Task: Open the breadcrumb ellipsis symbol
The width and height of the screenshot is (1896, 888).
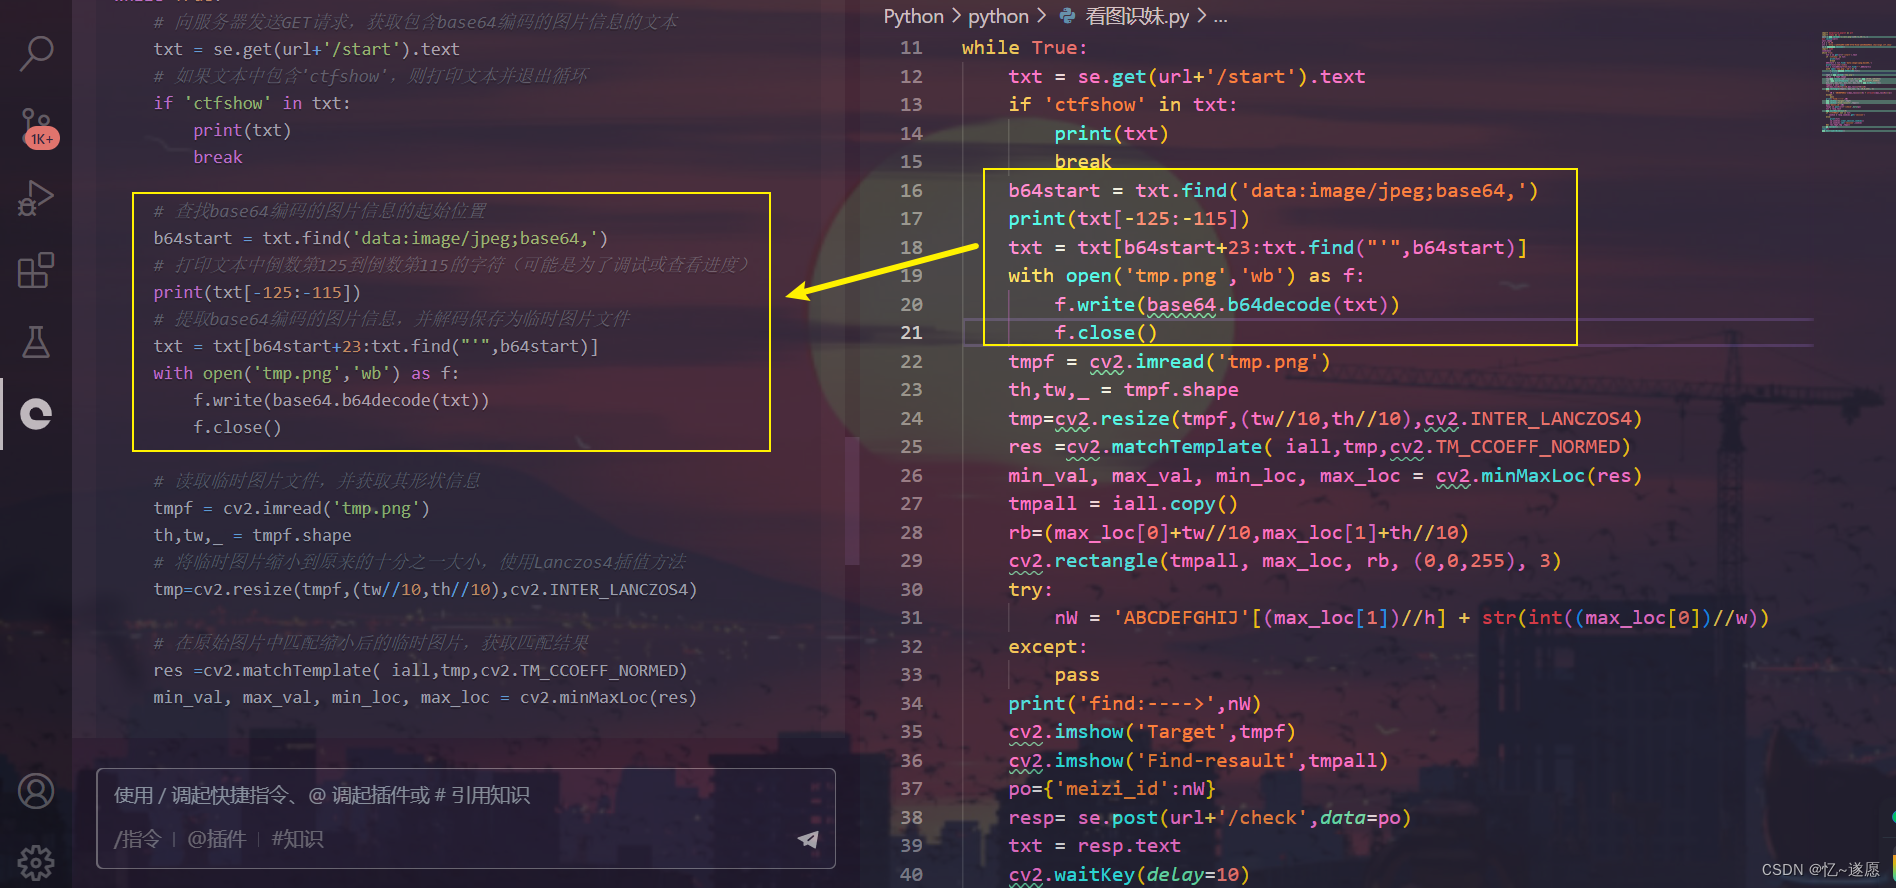Action: pyautogui.click(x=1220, y=16)
